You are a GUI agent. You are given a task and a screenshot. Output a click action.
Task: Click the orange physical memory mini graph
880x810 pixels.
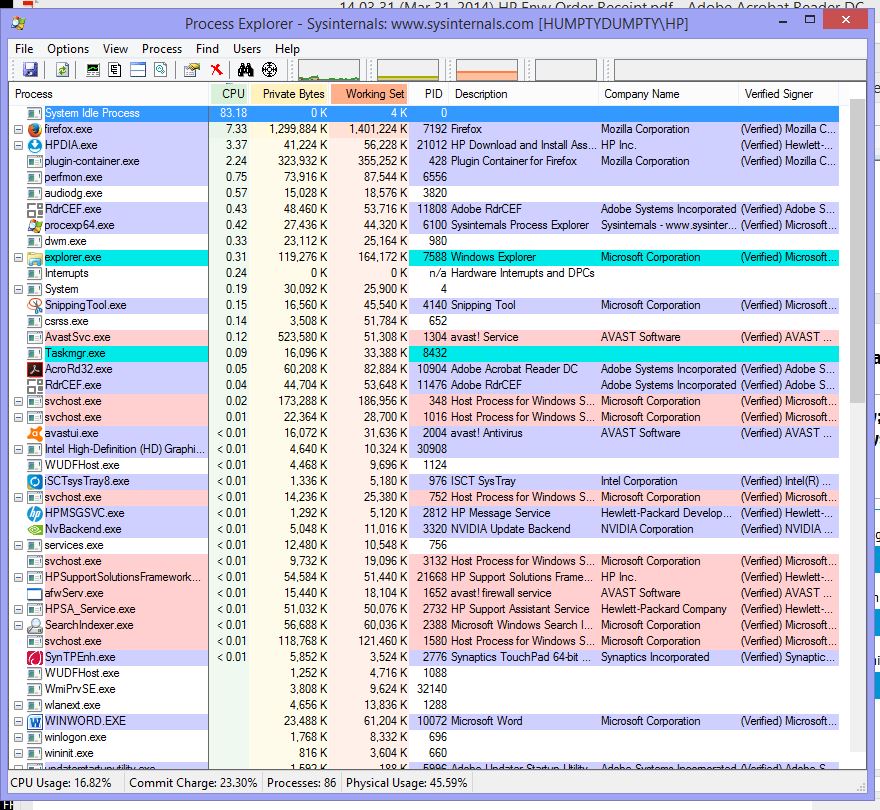[x=487, y=70]
